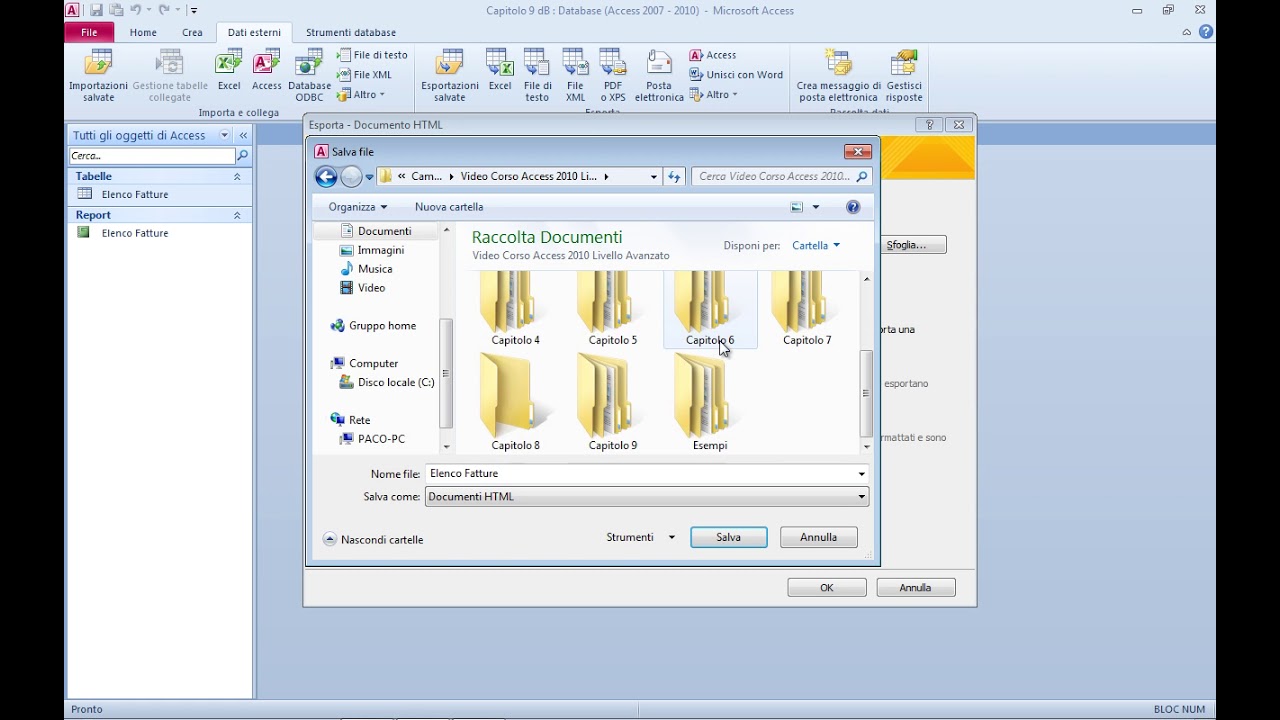Import from Access database icon

tap(267, 70)
